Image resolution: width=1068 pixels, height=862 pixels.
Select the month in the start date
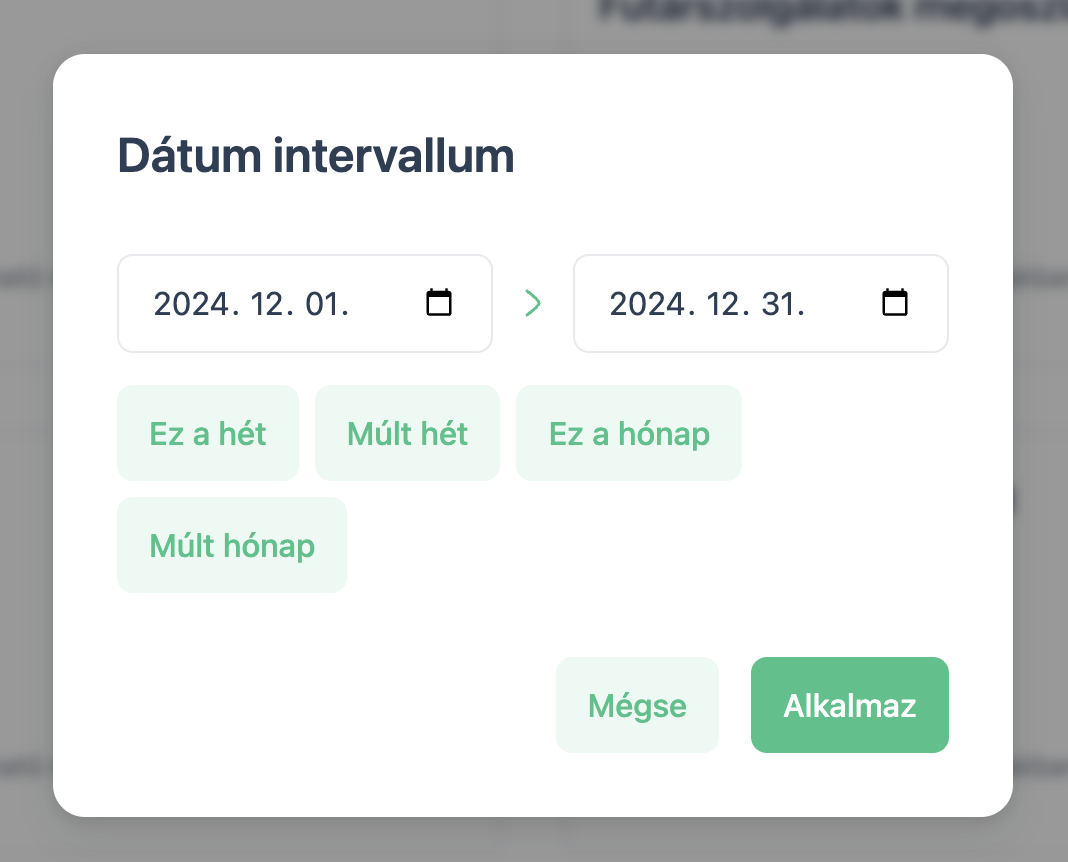pos(270,304)
